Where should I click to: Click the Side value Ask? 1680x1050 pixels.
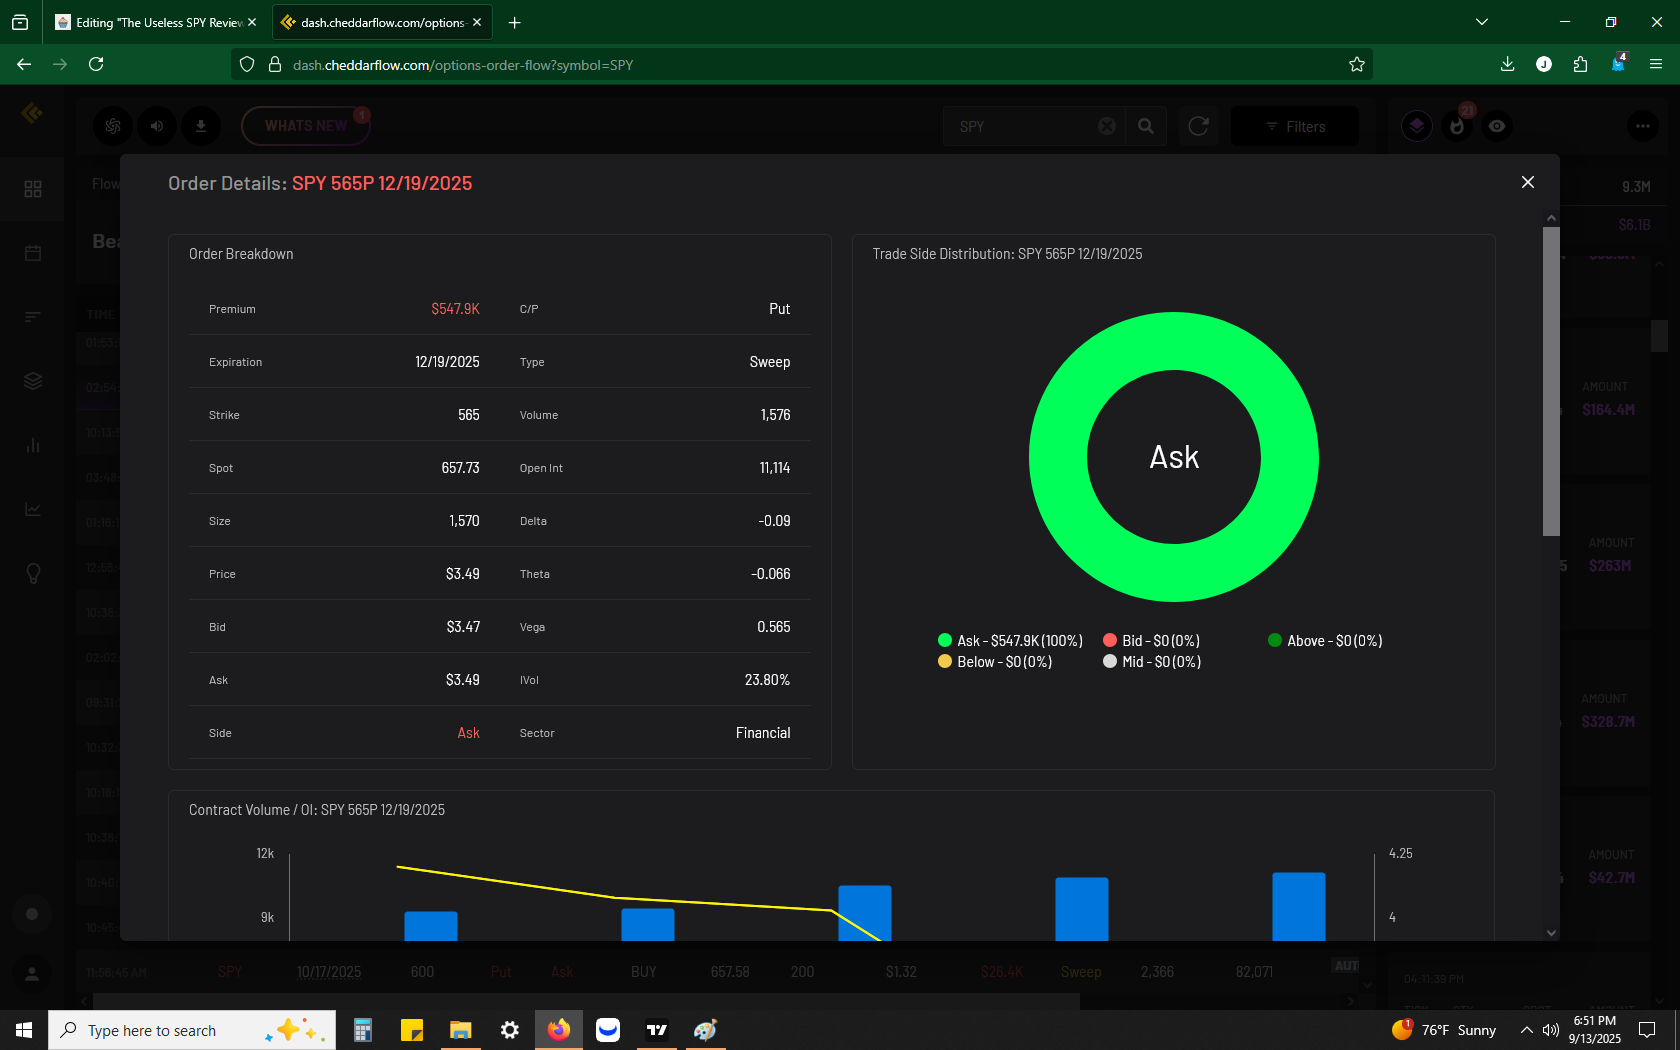coord(468,733)
